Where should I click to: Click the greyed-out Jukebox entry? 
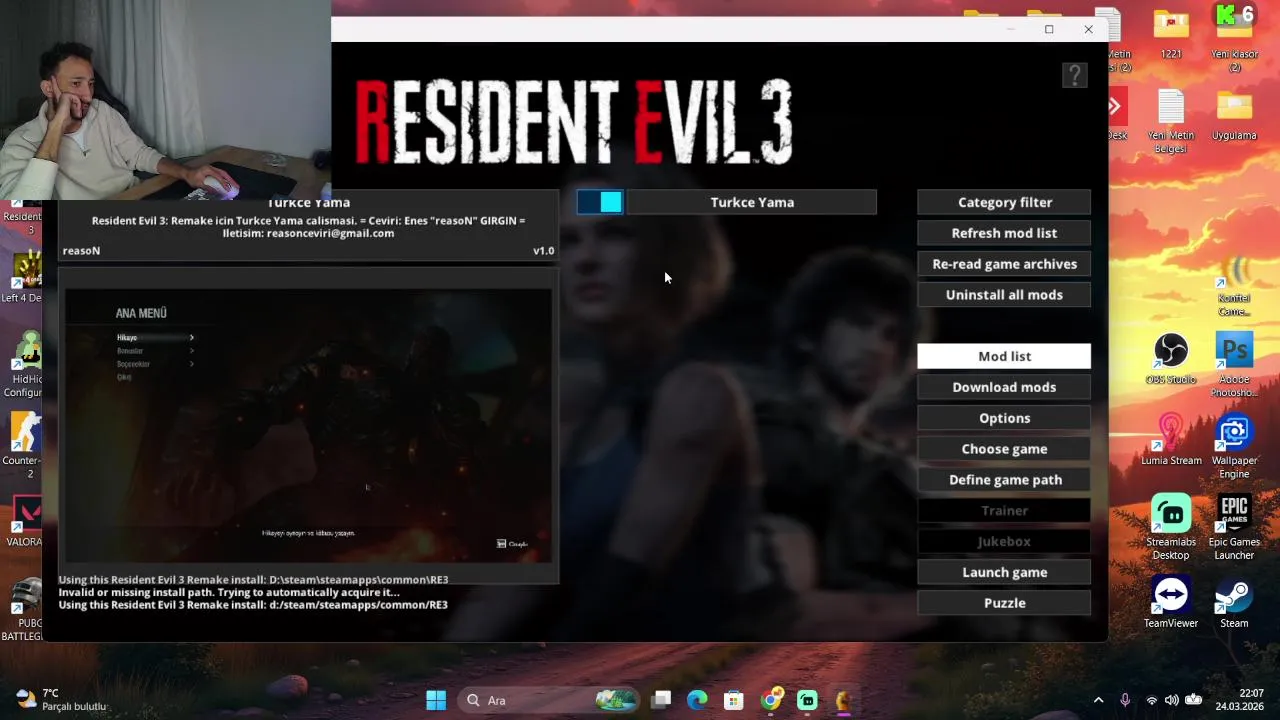pos(1004,541)
